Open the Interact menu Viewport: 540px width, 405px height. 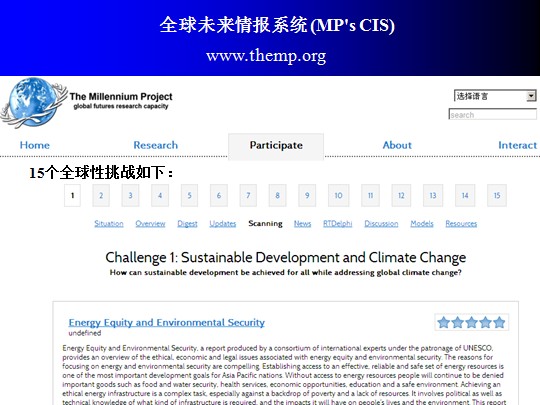point(518,145)
